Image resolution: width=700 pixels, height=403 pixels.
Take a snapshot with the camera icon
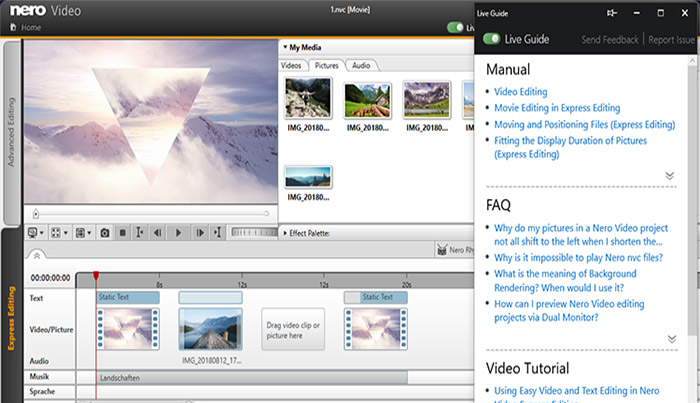(x=104, y=233)
